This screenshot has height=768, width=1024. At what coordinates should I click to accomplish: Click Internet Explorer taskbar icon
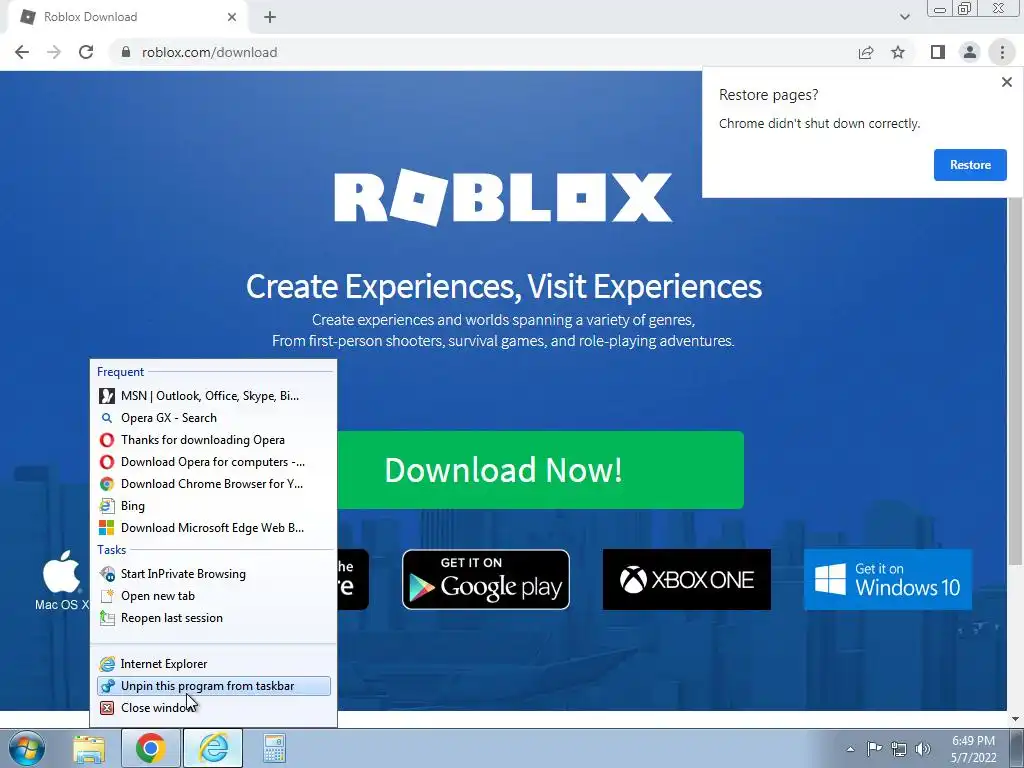pyautogui.click(x=213, y=749)
